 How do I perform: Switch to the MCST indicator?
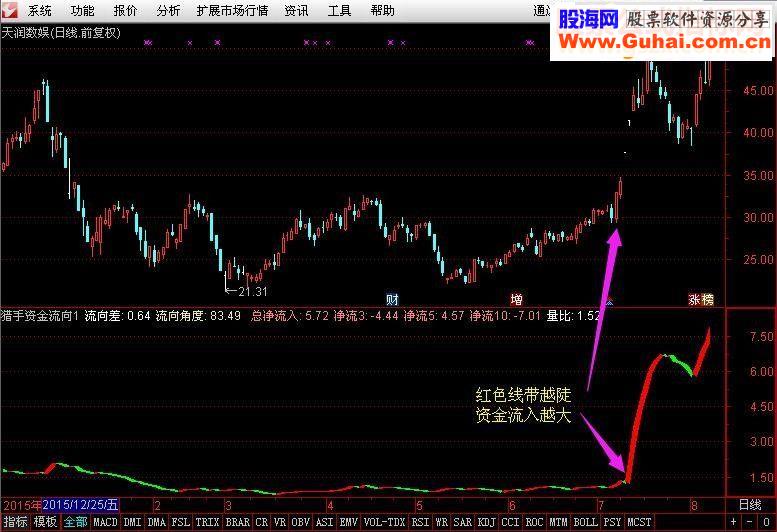point(640,522)
